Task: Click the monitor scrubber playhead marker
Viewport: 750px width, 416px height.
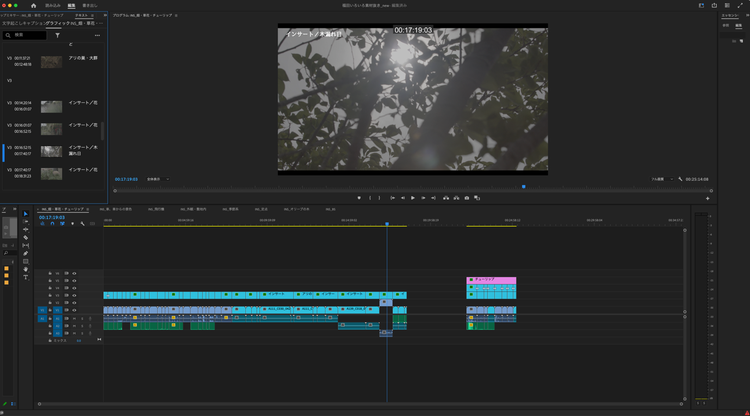Action: click(x=524, y=187)
